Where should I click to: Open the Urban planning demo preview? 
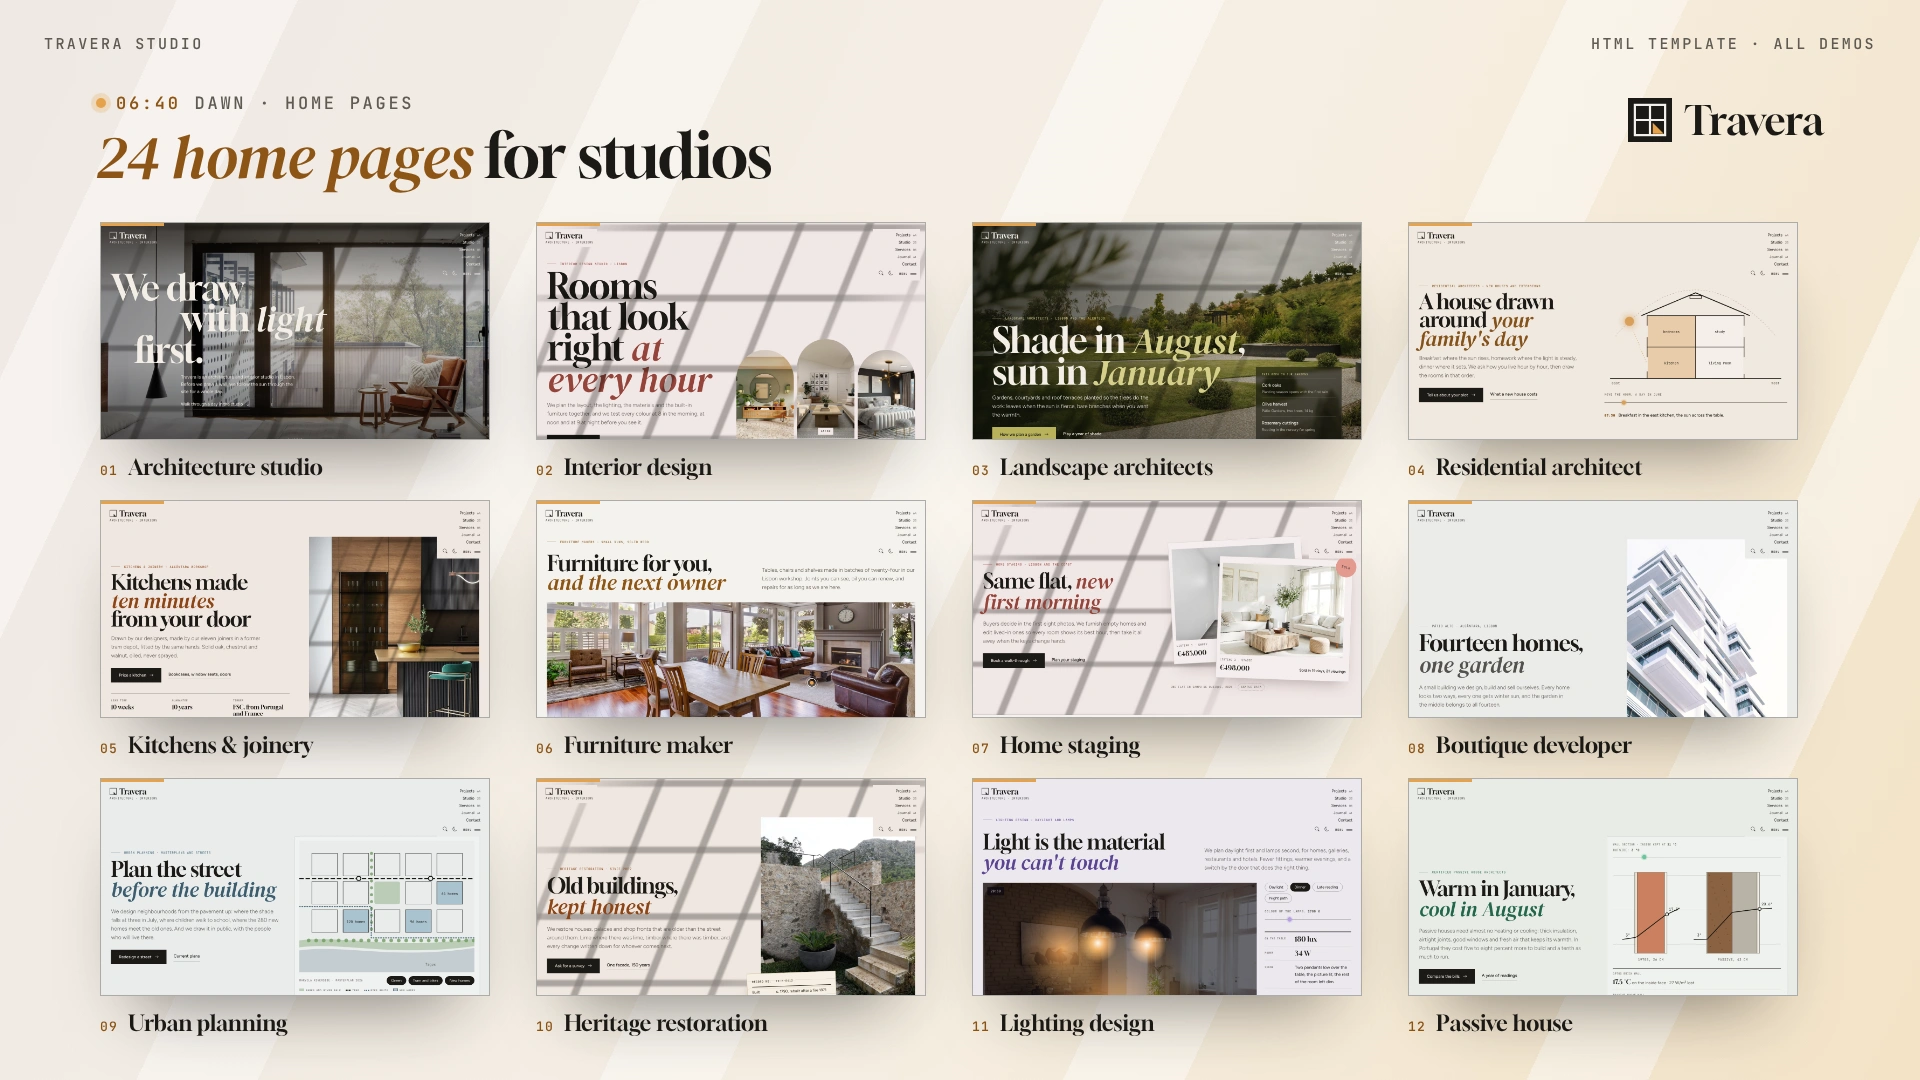295,887
